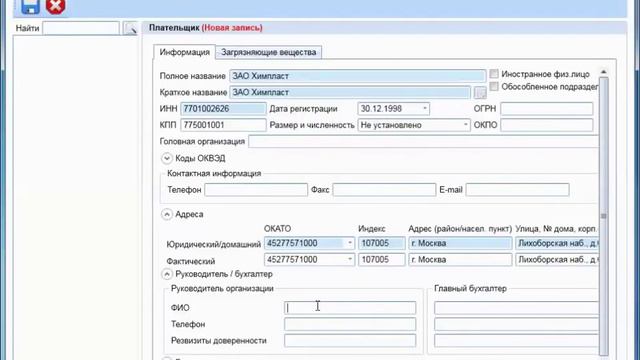Tick the Обособленное подразделение checkbox

pos(494,87)
